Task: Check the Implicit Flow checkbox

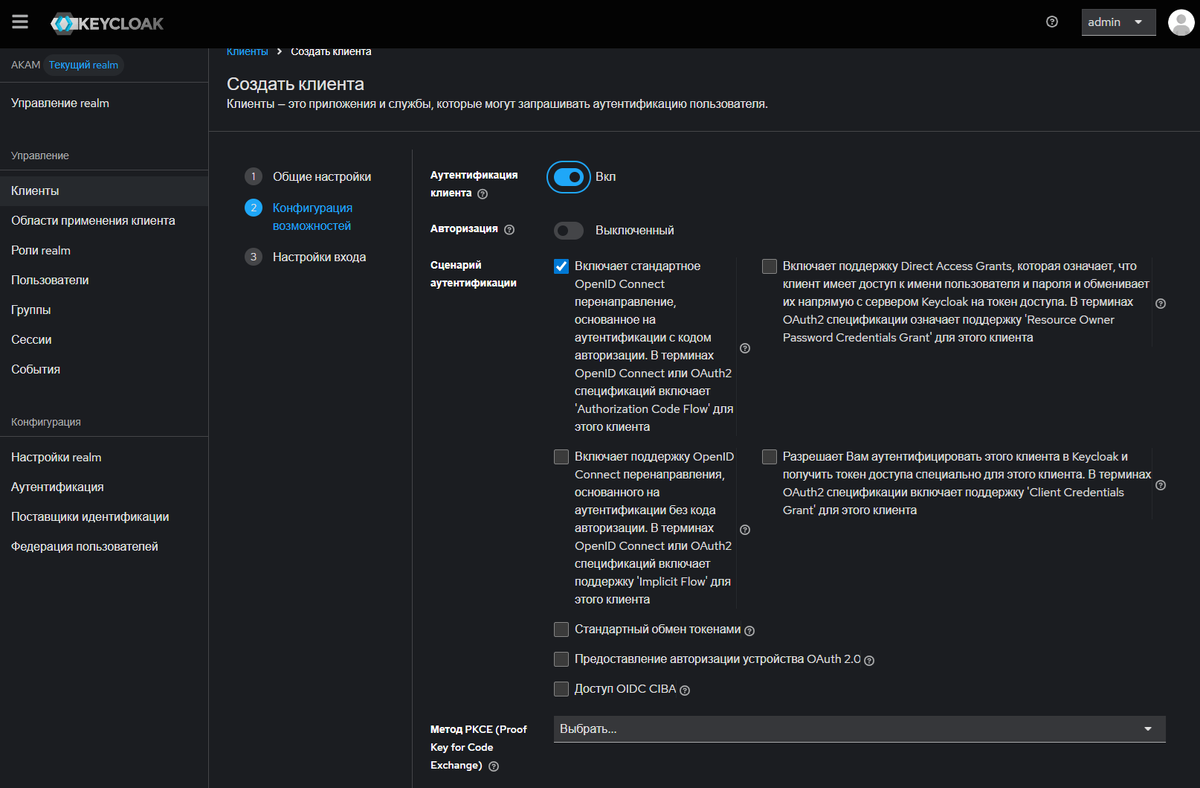Action: point(561,457)
